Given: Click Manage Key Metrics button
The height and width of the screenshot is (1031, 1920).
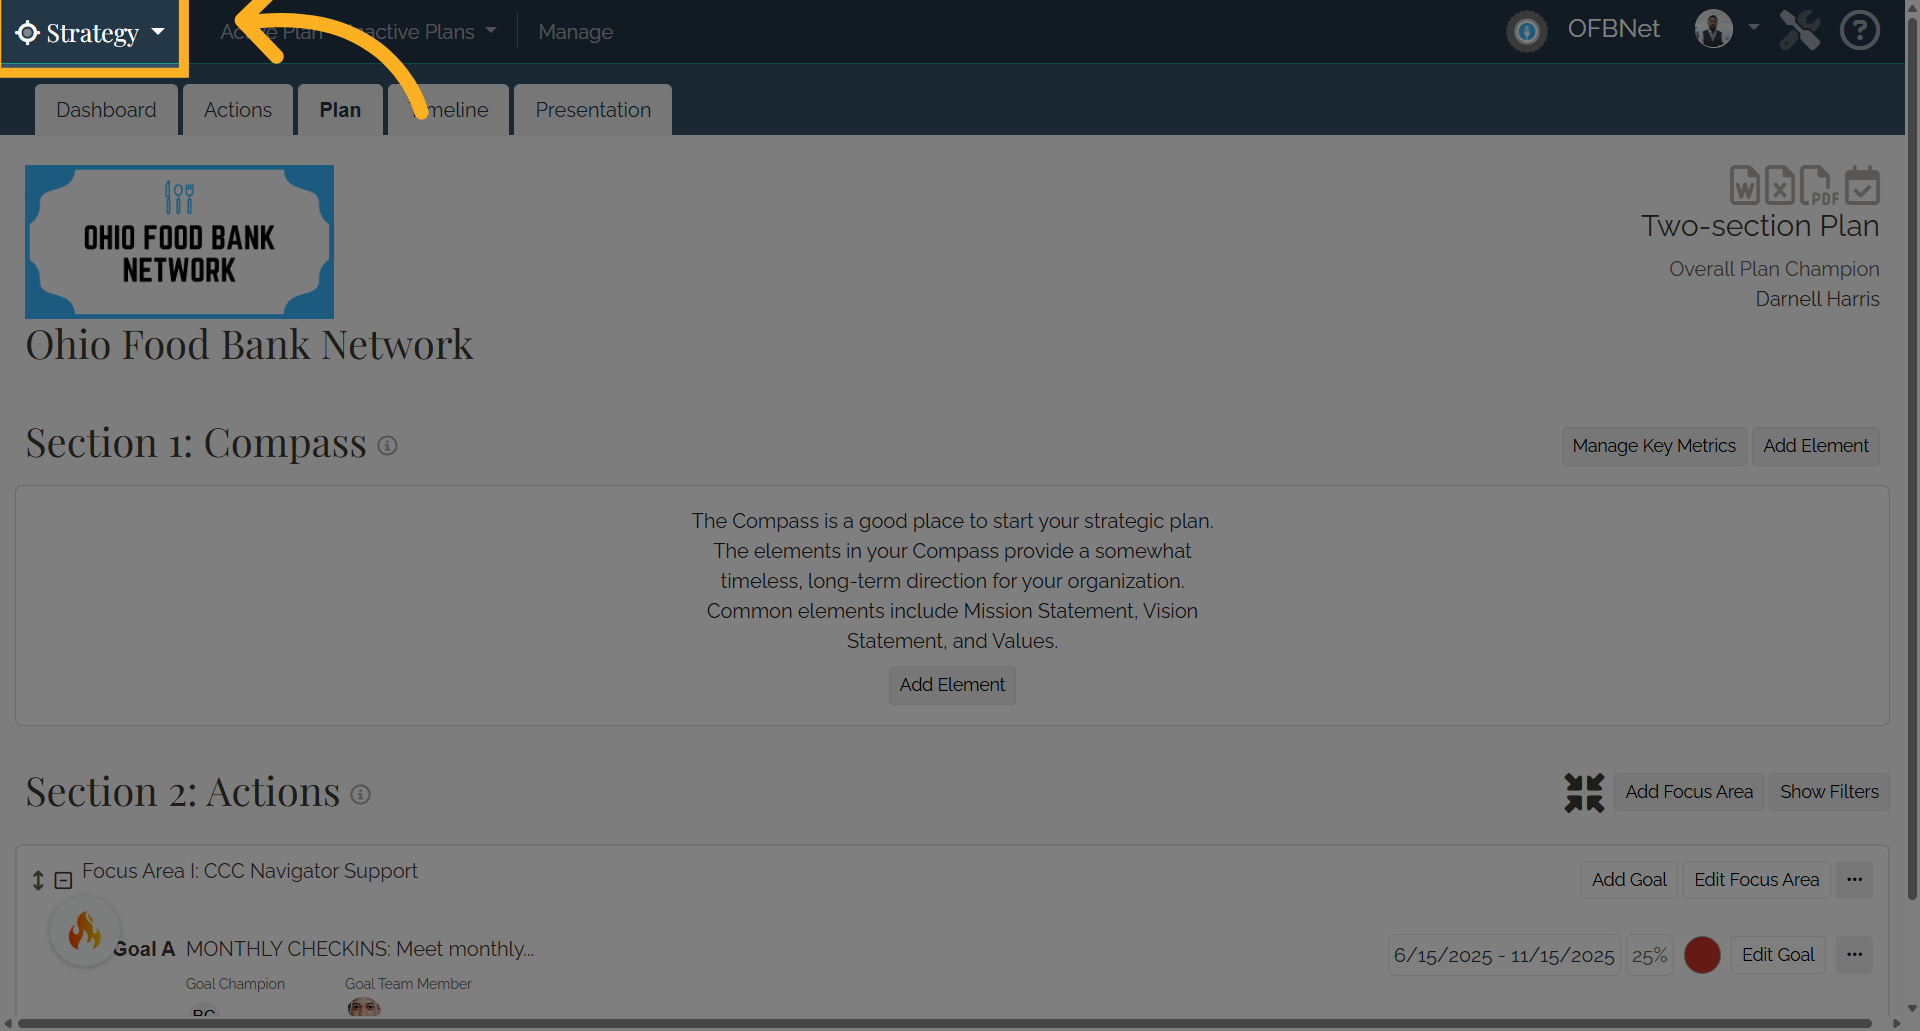Looking at the screenshot, I should coord(1654,446).
